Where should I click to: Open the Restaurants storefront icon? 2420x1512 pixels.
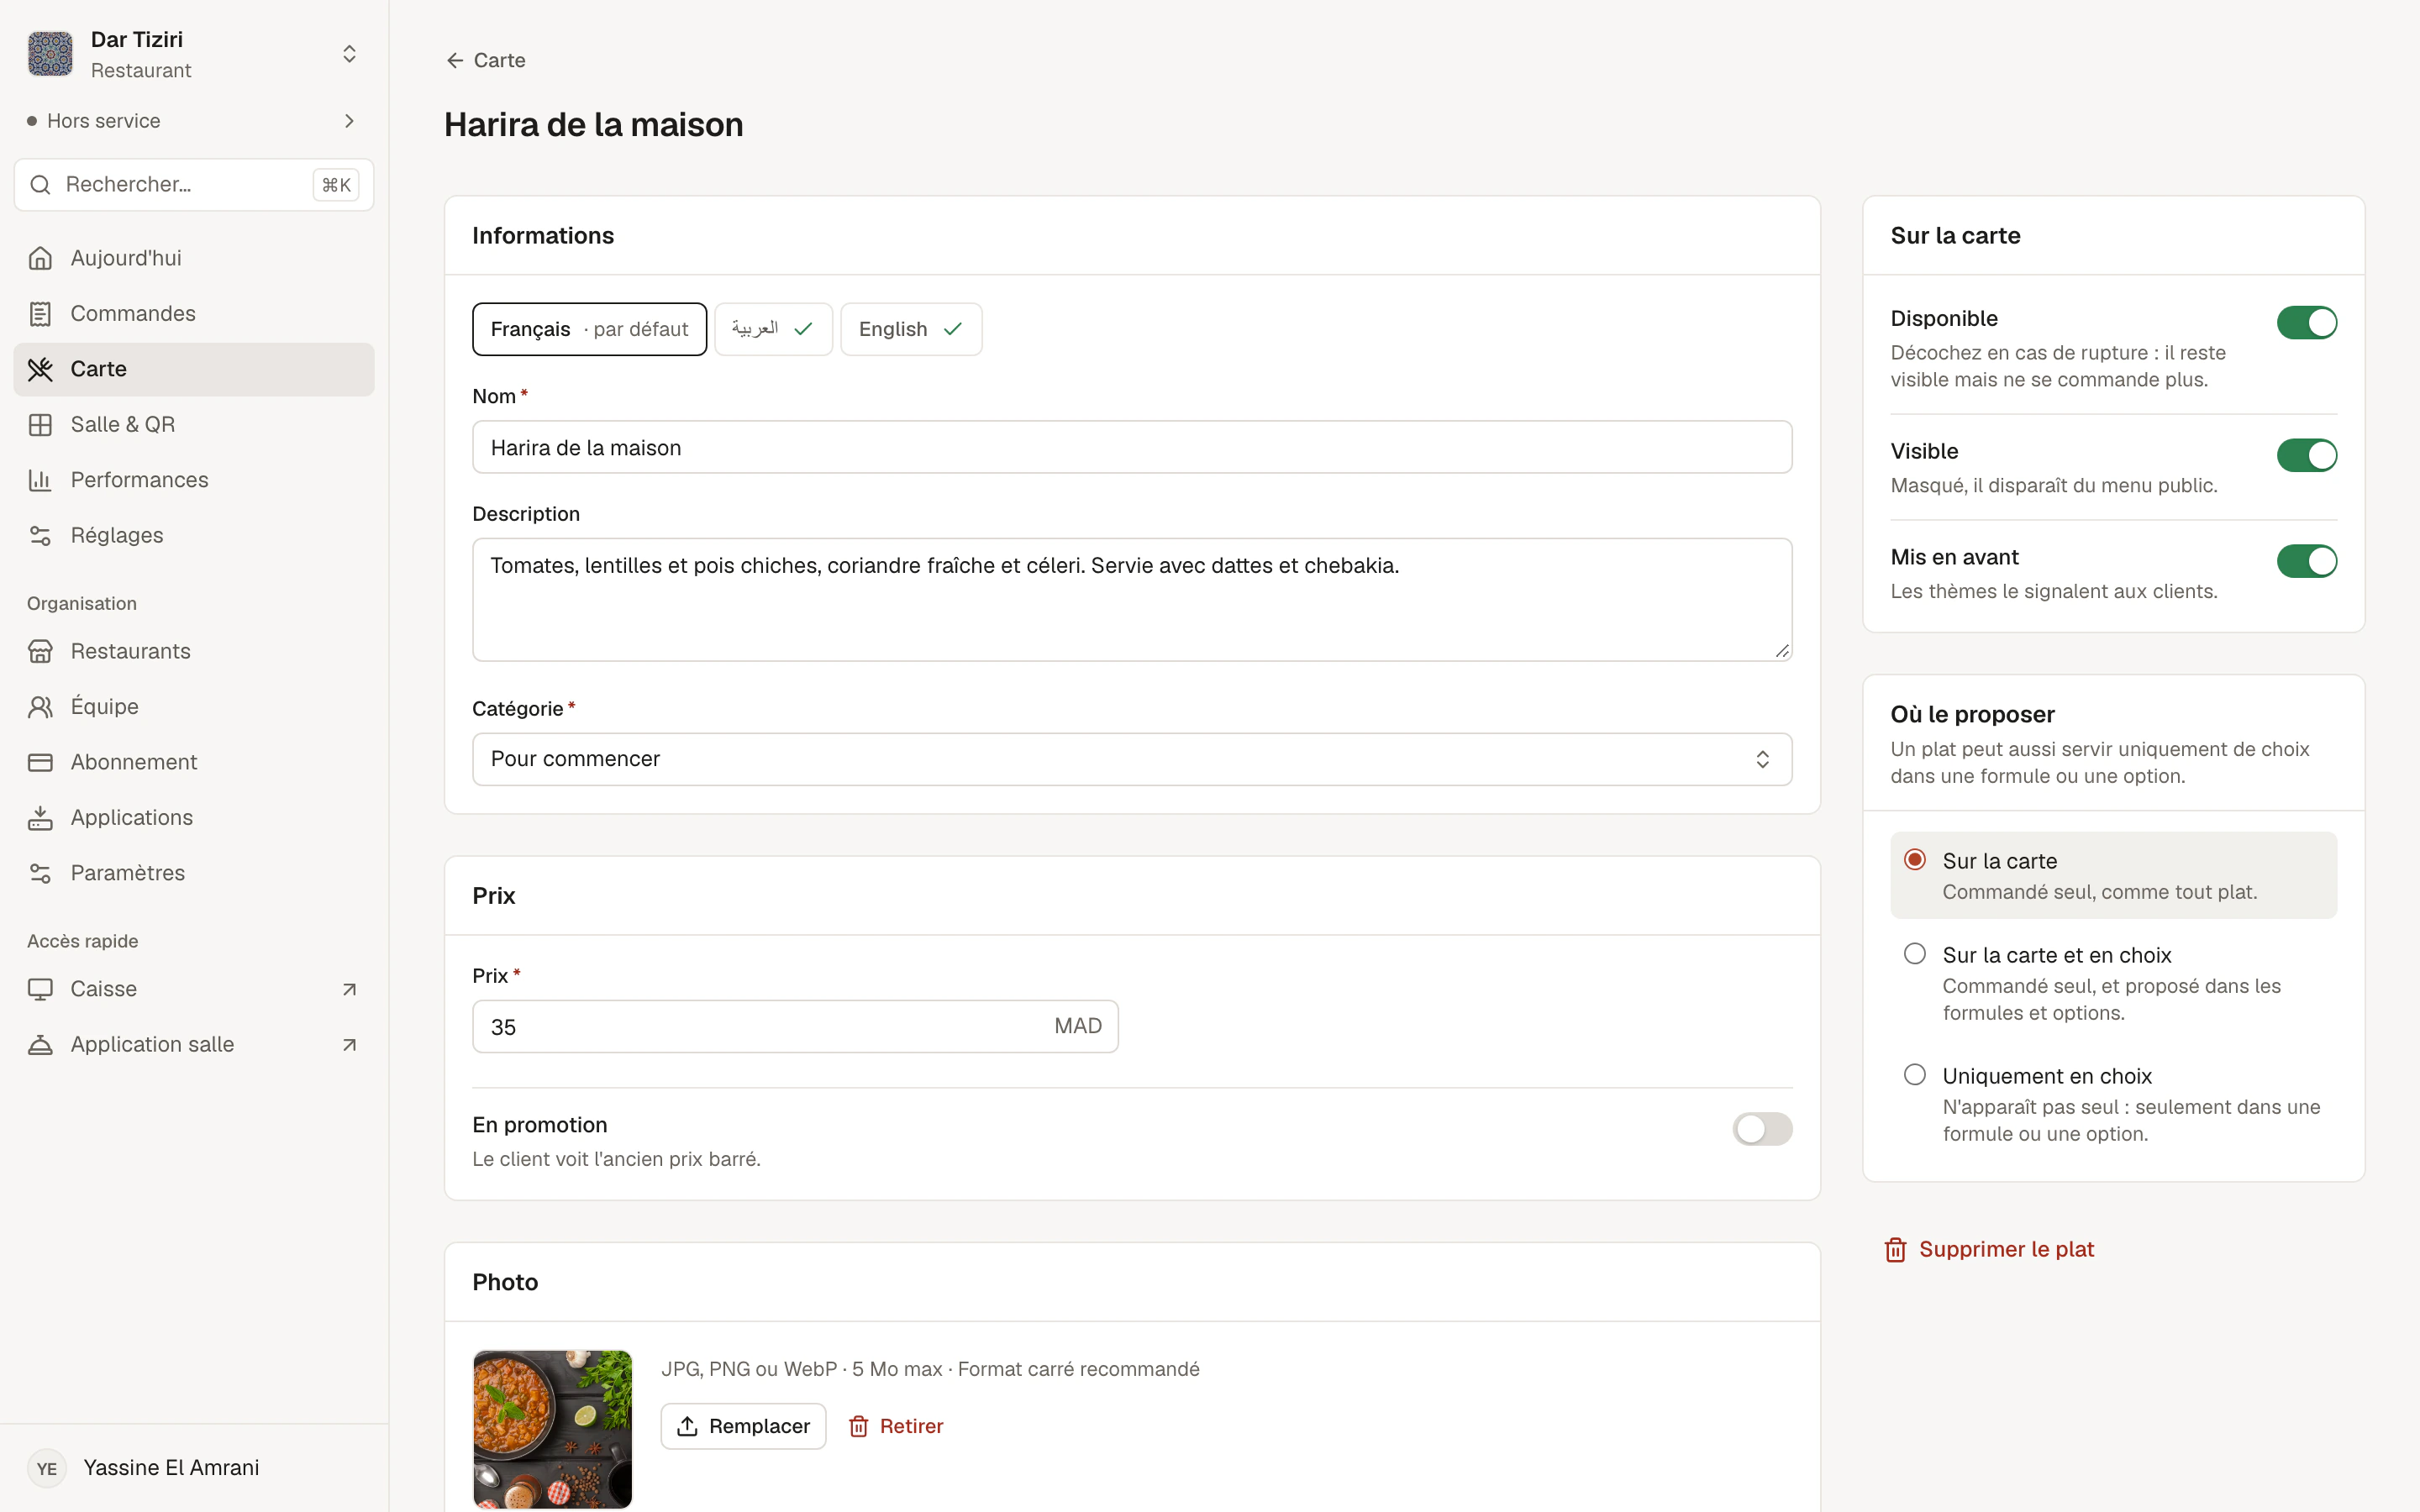pyautogui.click(x=40, y=652)
